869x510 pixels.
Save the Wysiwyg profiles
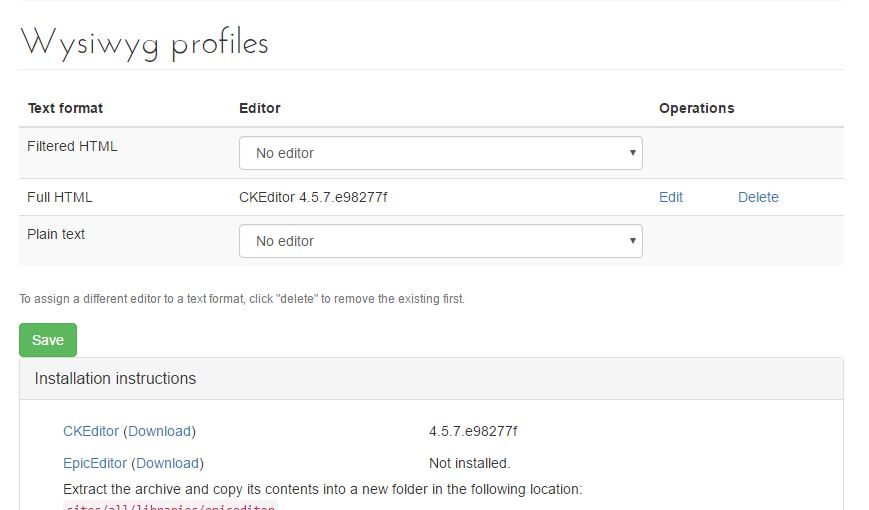pyautogui.click(x=48, y=340)
